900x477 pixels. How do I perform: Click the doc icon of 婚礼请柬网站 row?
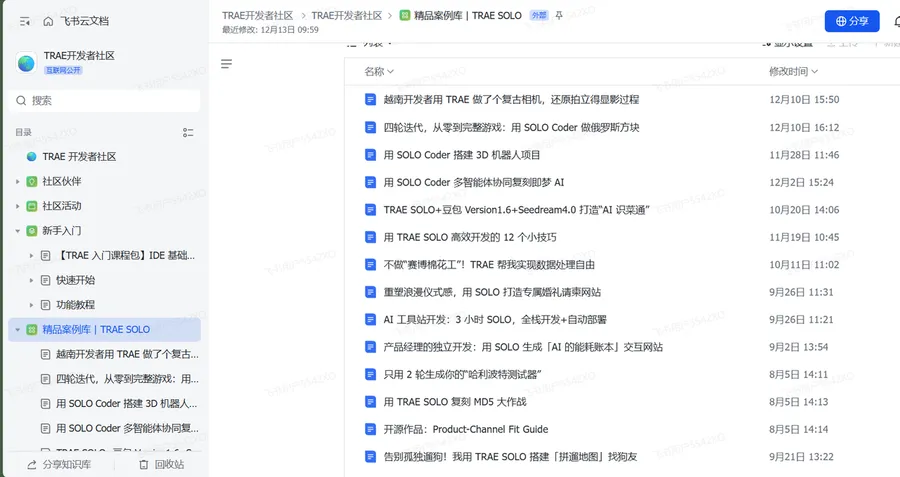tap(371, 292)
